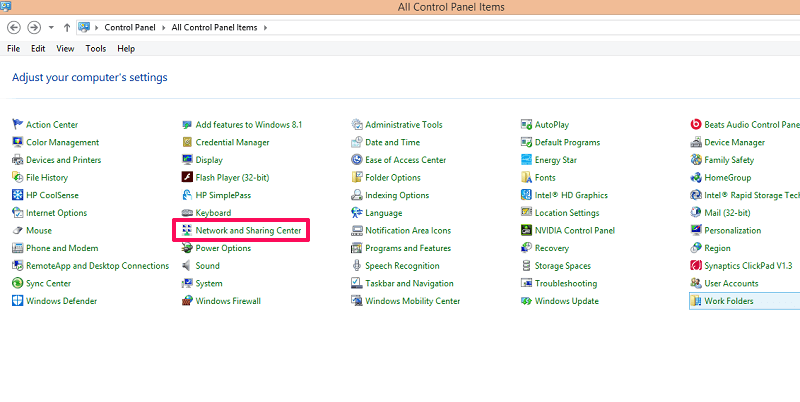Open the Language link

pos(384,213)
